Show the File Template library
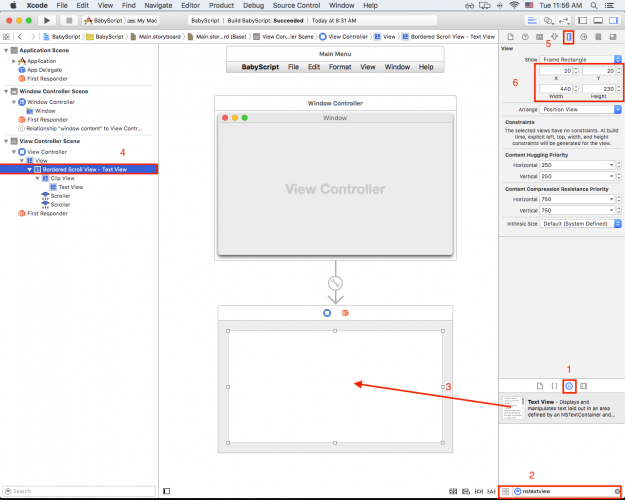 coord(540,386)
